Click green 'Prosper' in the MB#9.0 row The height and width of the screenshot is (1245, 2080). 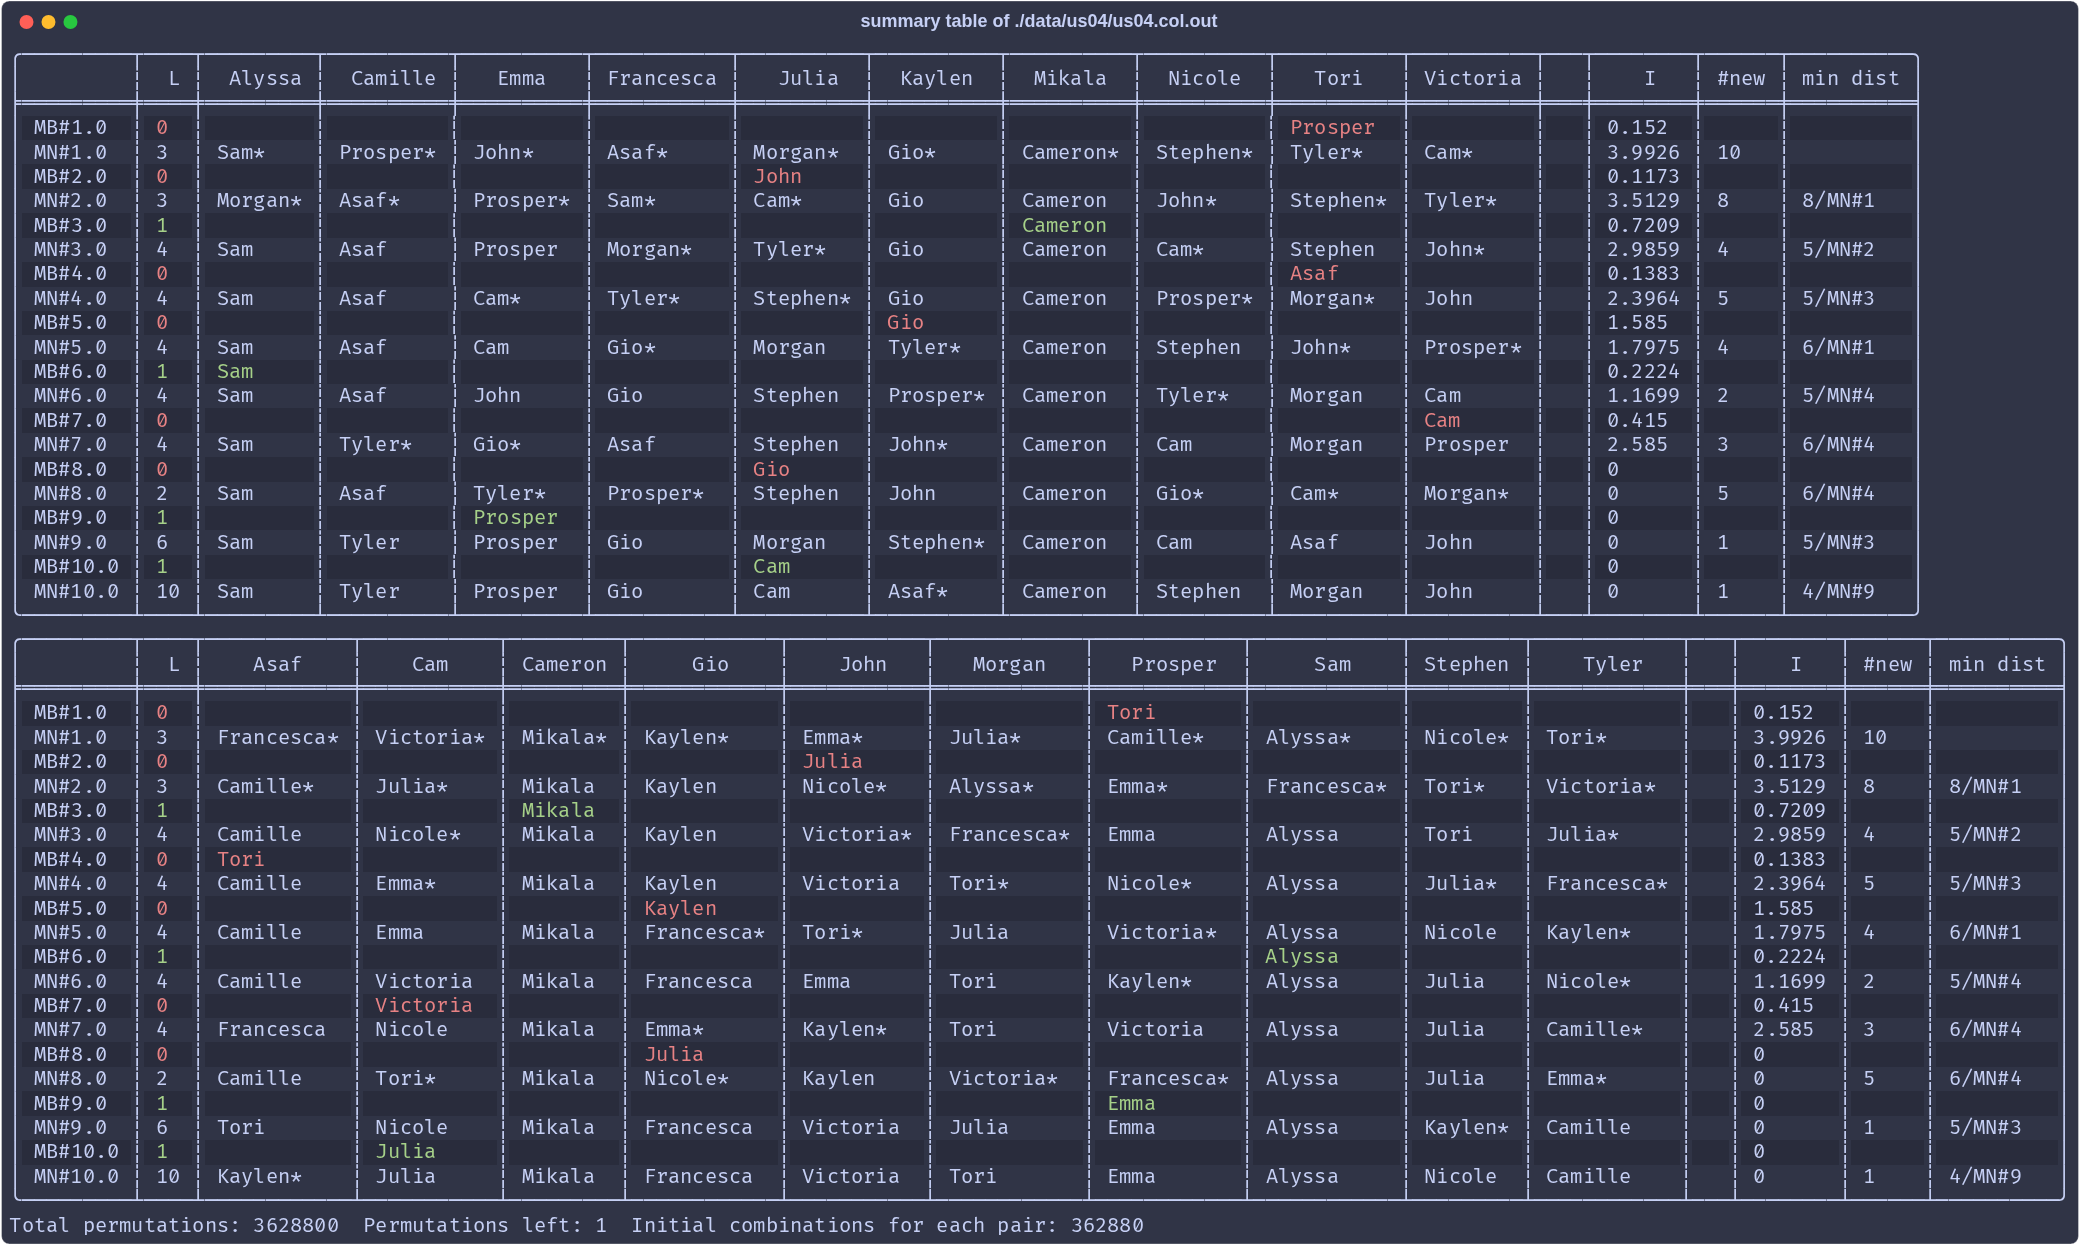(x=515, y=517)
